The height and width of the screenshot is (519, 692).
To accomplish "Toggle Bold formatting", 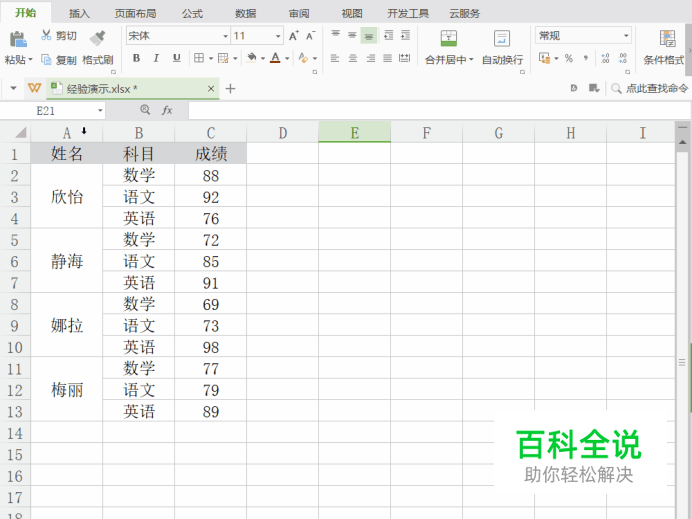I will coord(136,58).
